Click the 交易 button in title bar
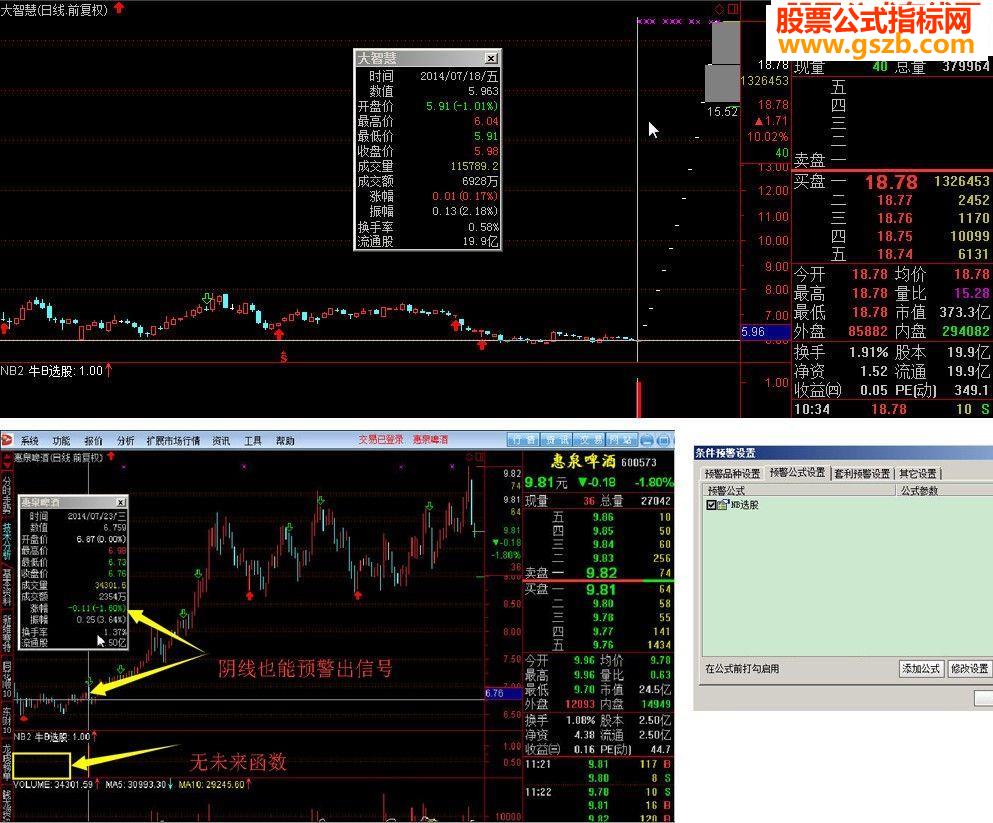Screen dimensions: 993x823 tap(590, 440)
